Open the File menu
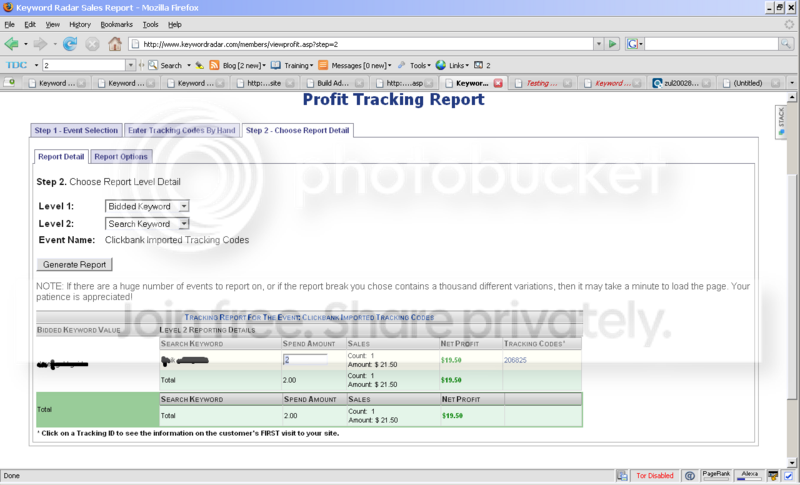 [x=9, y=24]
